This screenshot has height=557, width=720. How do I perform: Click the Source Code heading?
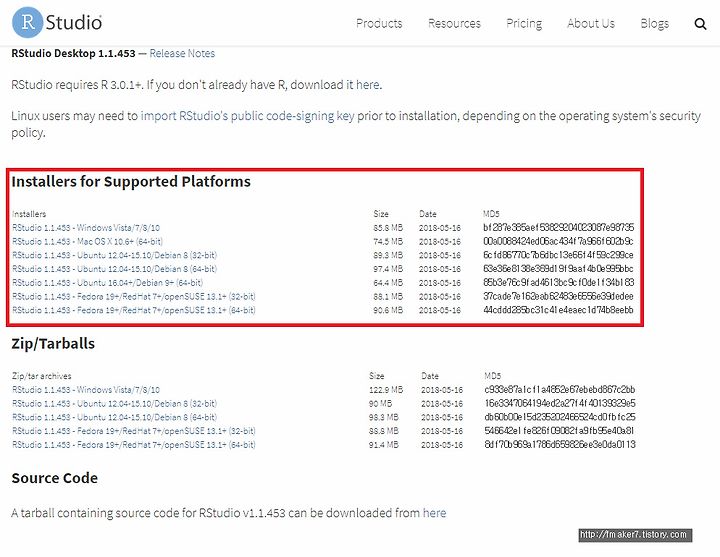[55, 478]
